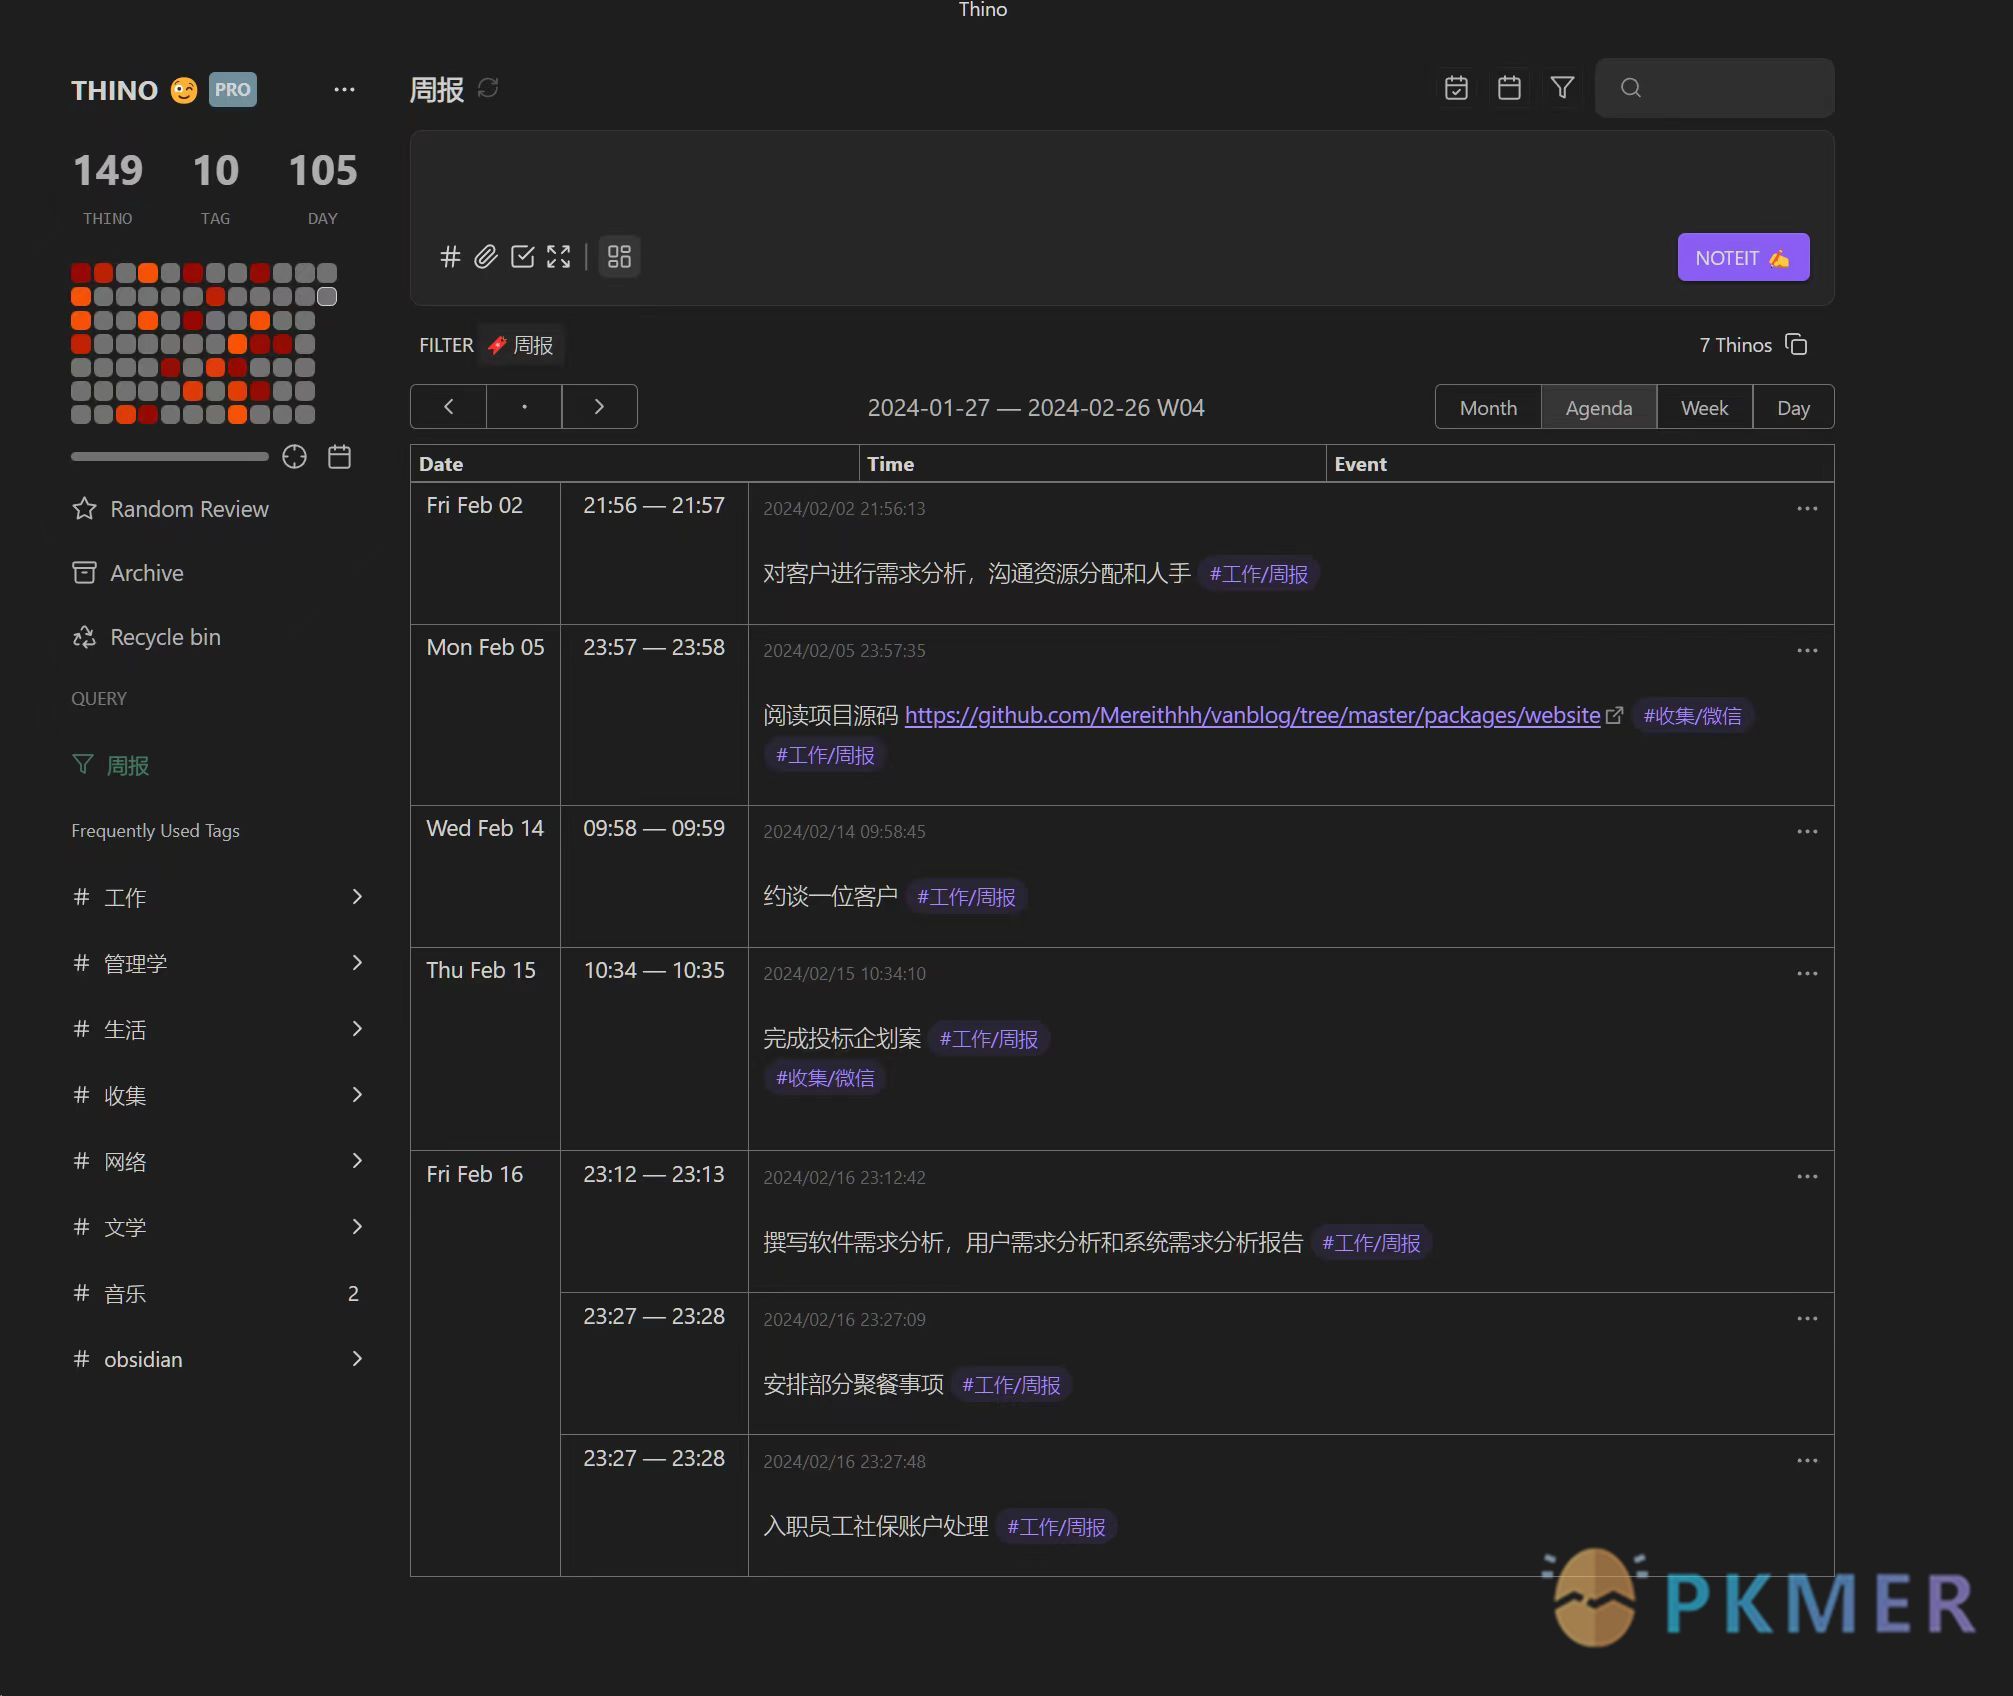Expand the 收集 tag in sidebar
The width and height of the screenshot is (2013, 1696).
pos(357,1094)
